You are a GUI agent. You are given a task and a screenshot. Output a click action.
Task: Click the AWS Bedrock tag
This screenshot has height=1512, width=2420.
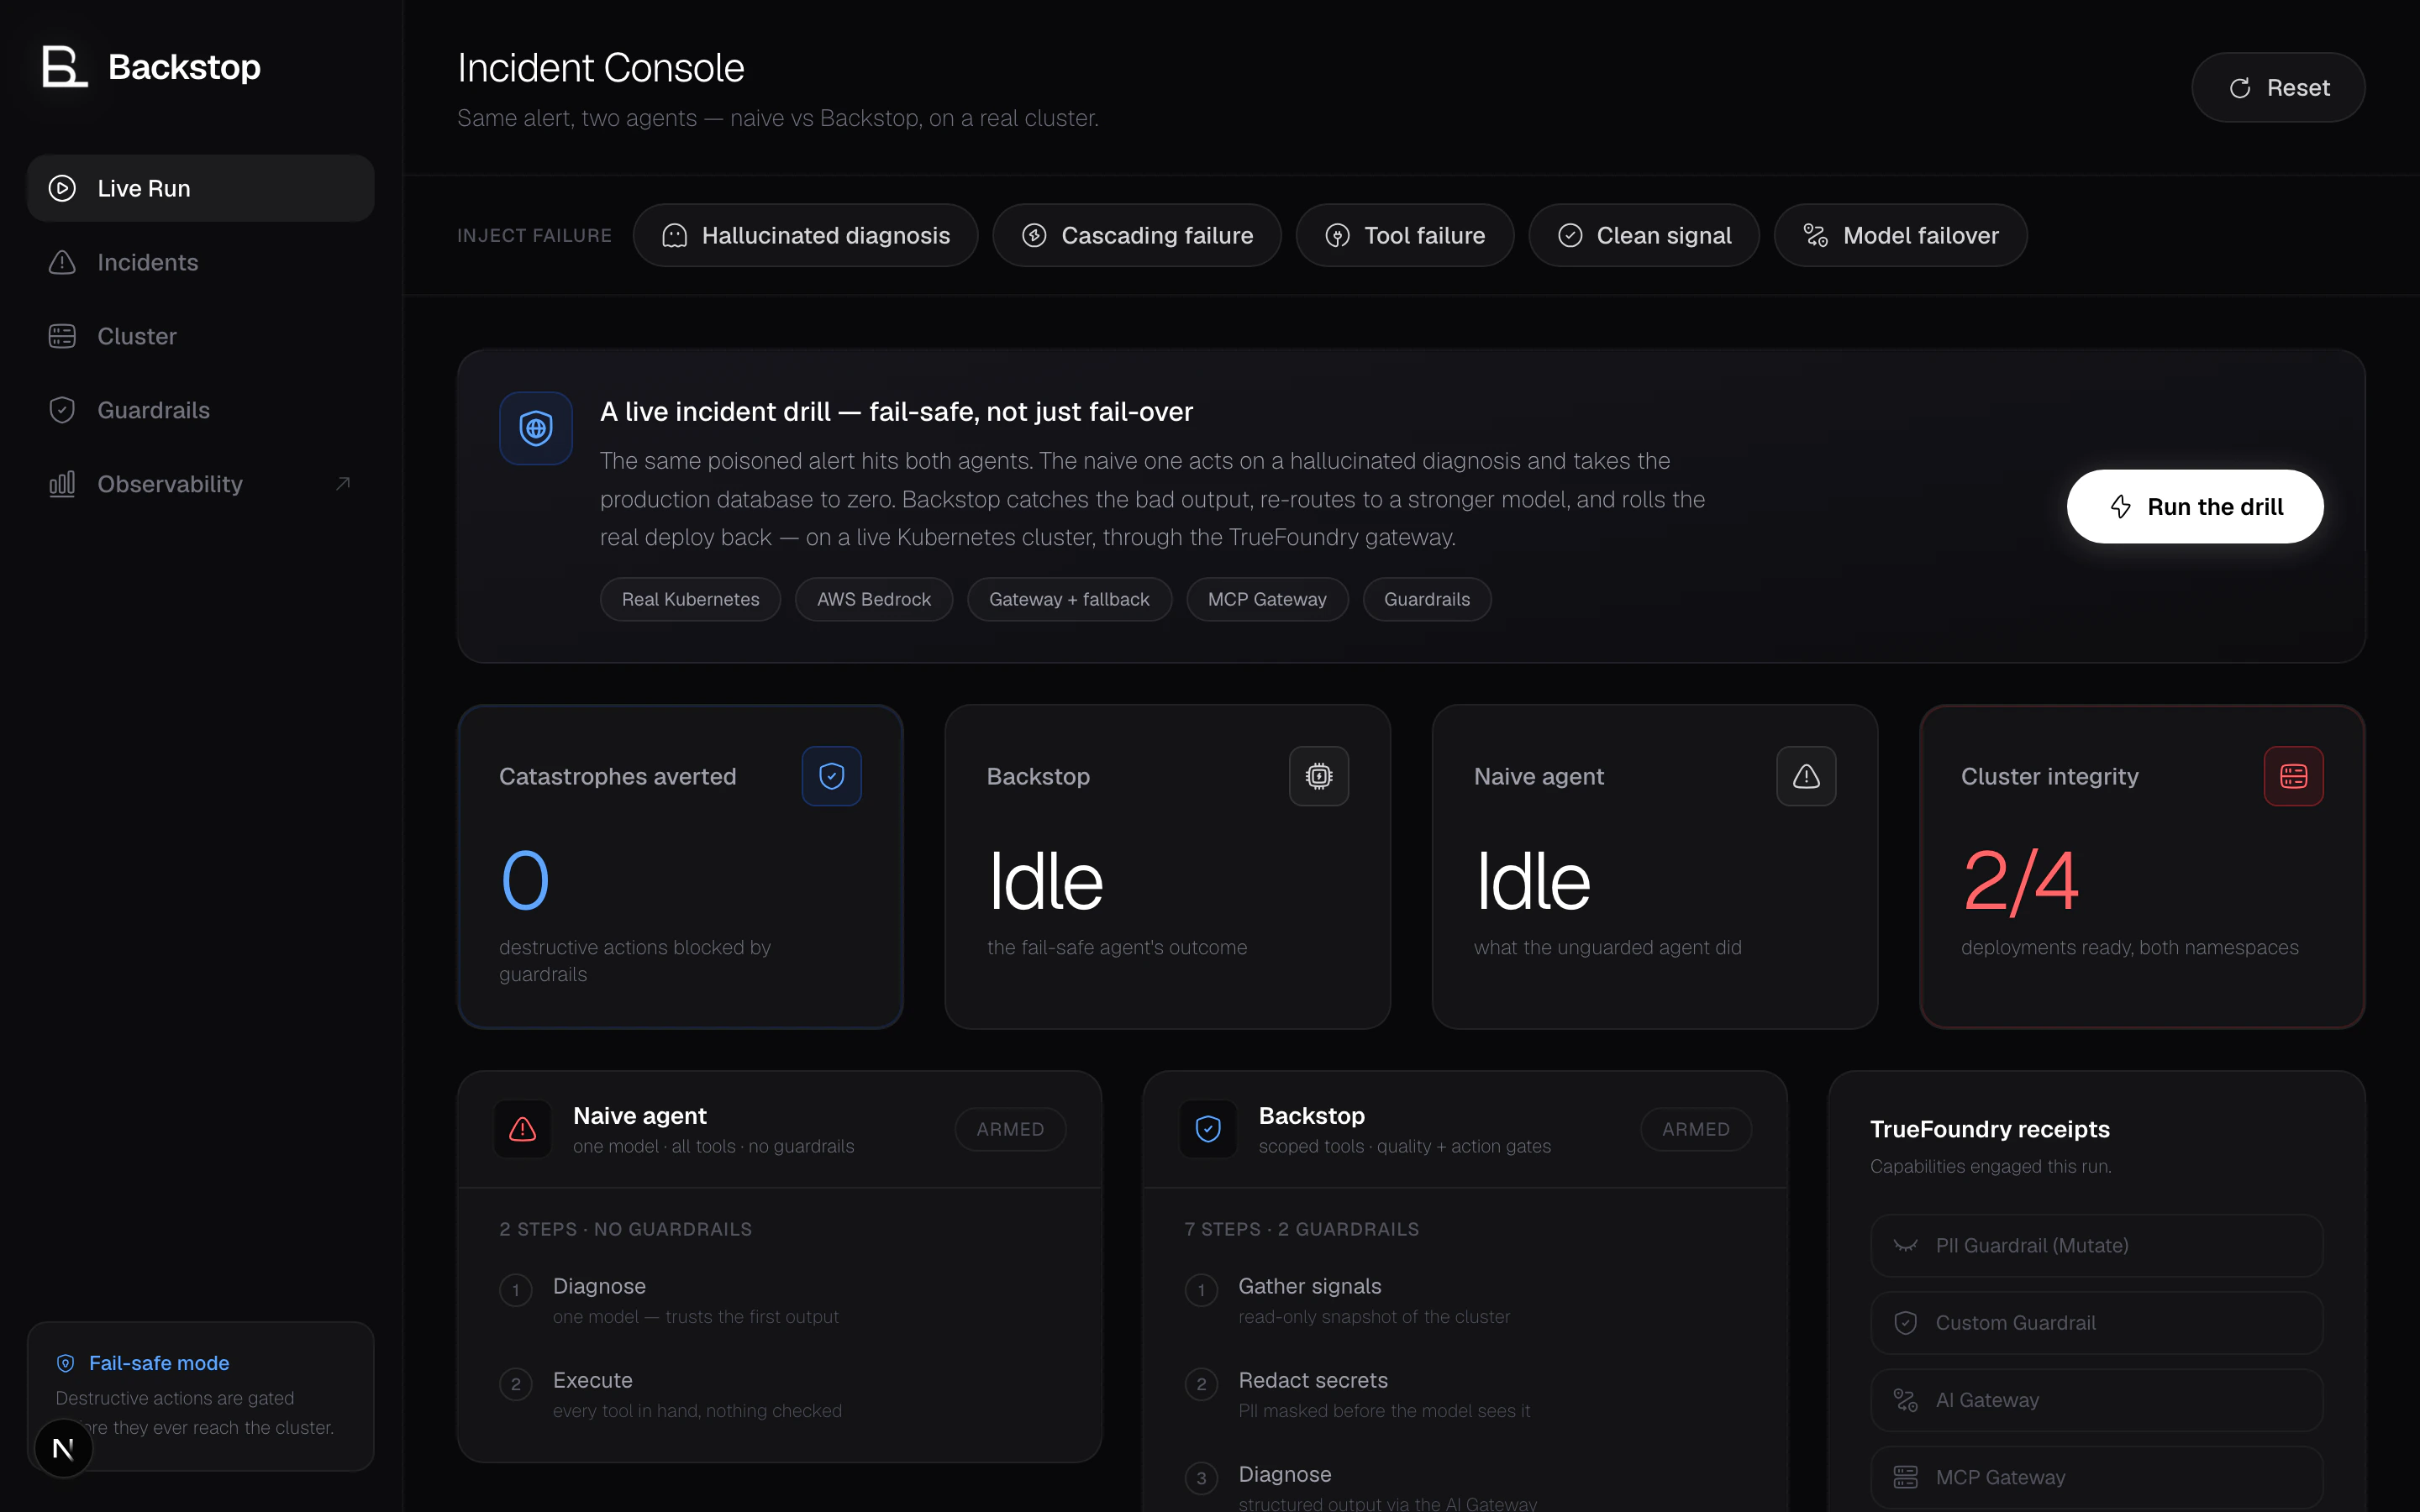[x=874, y=599]
